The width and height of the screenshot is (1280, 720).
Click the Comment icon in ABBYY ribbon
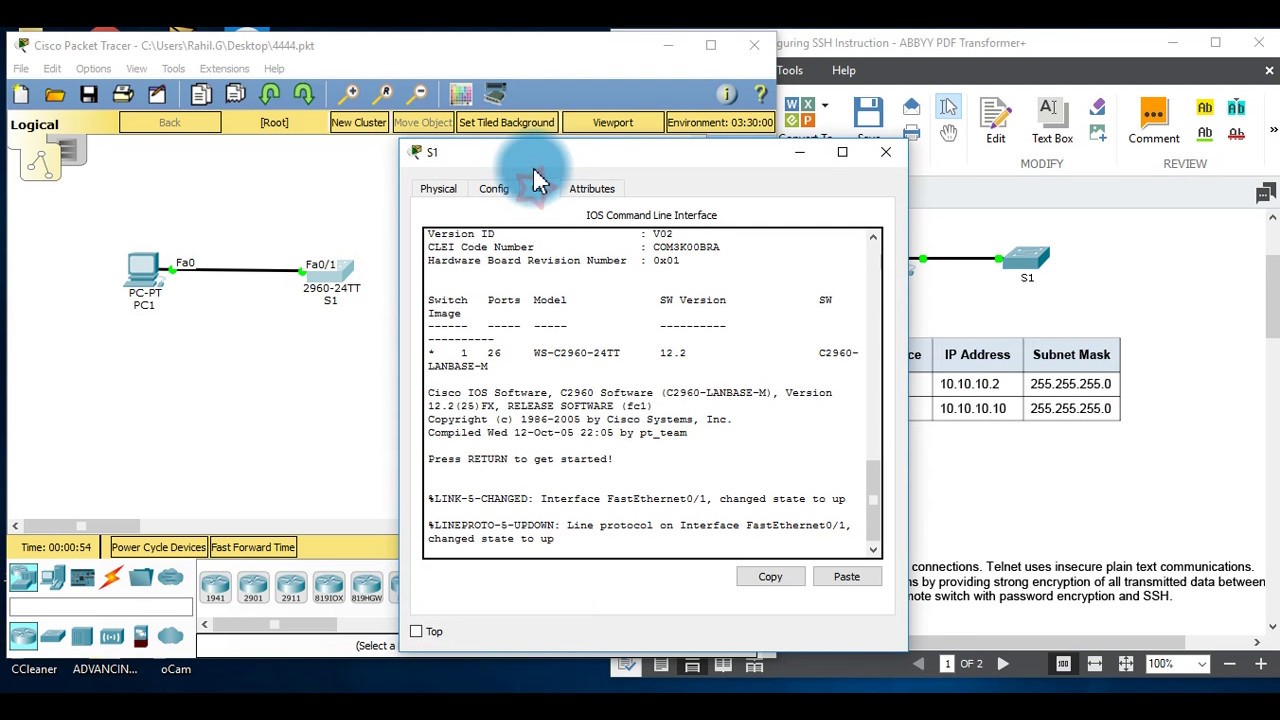coord(1154,122)
